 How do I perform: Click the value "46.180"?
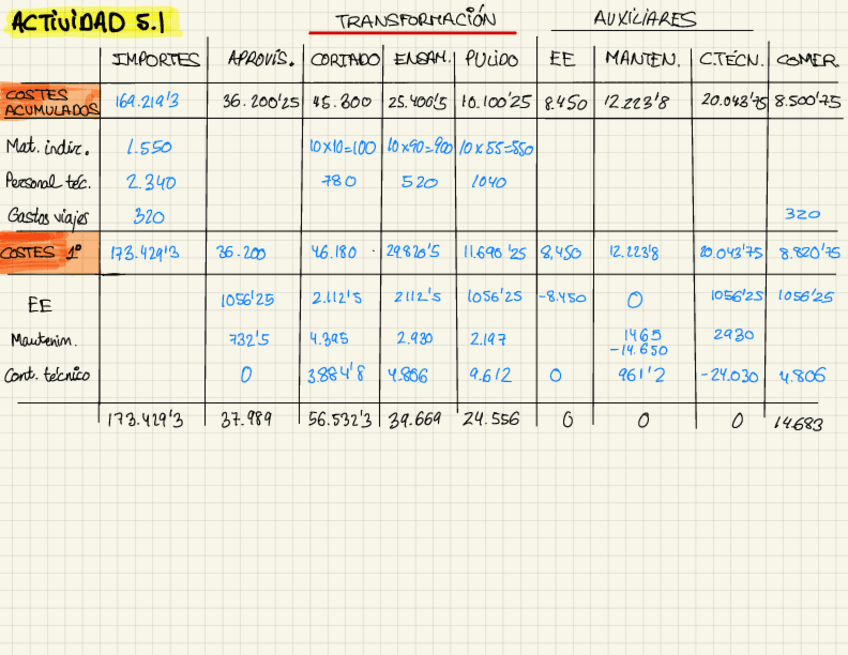coord(334,252)
